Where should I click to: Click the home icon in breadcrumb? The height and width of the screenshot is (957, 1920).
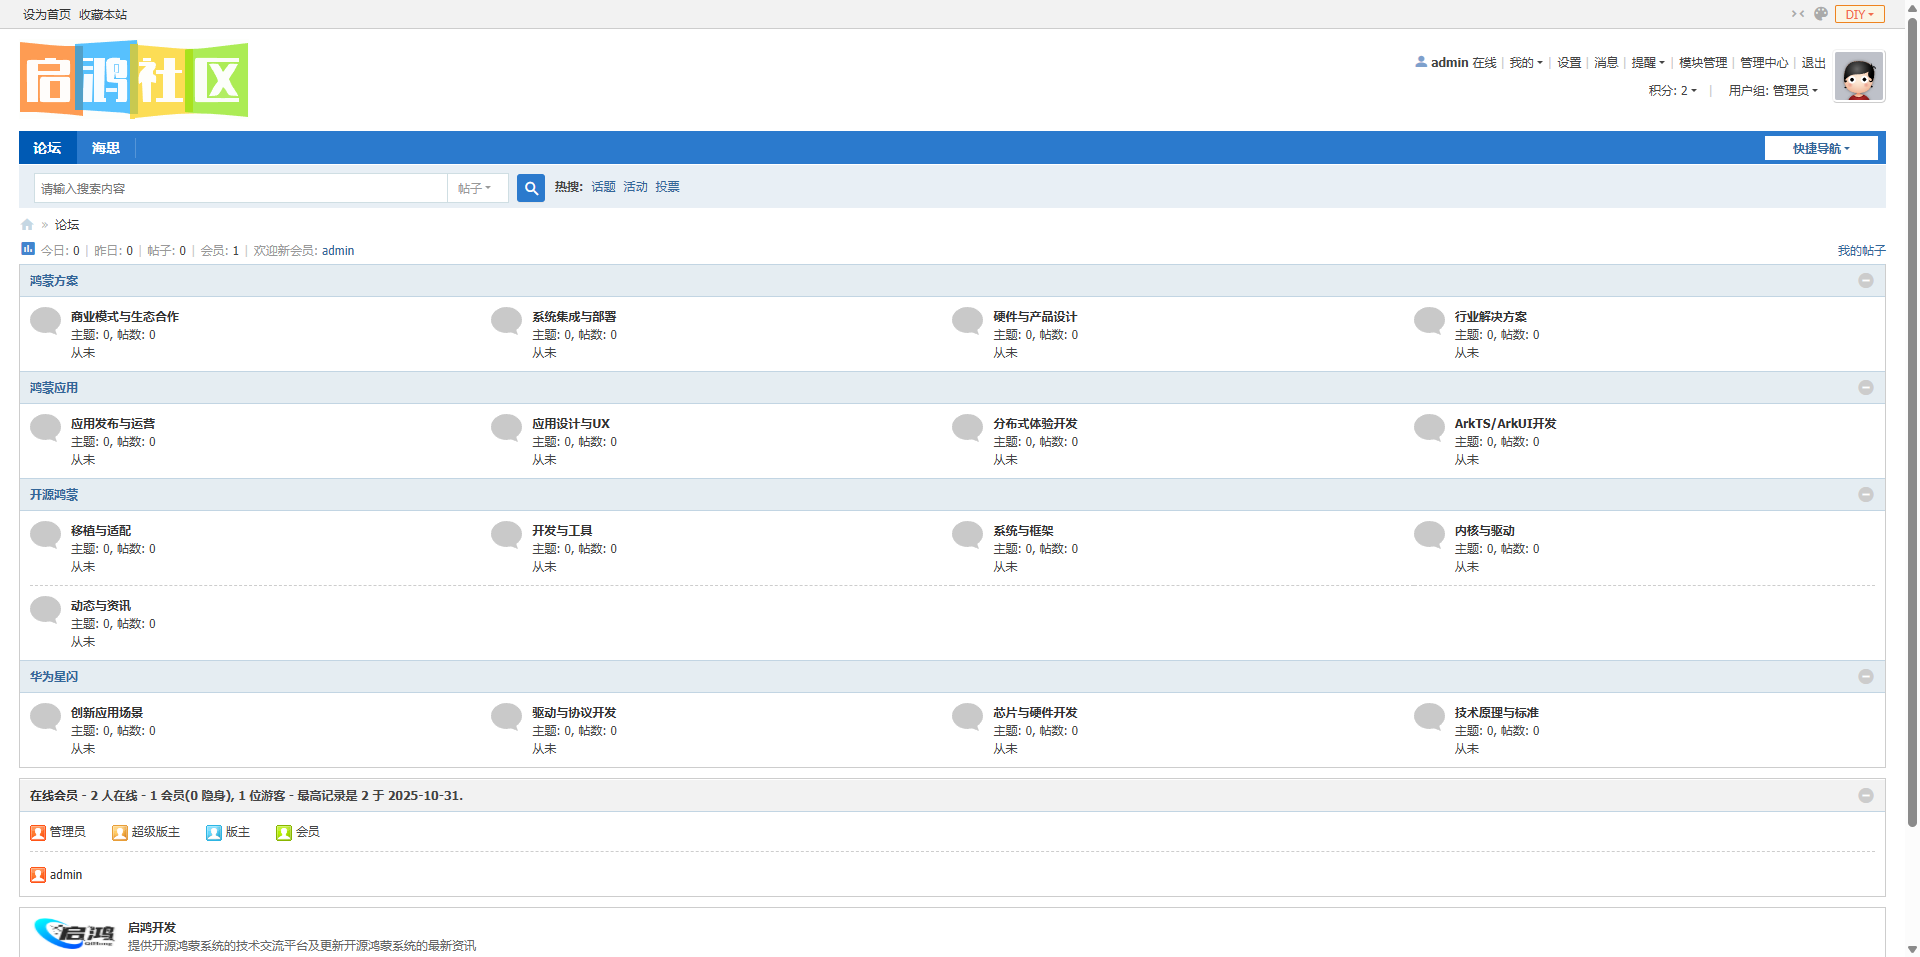pyautogui.click(x=27, y=225)
